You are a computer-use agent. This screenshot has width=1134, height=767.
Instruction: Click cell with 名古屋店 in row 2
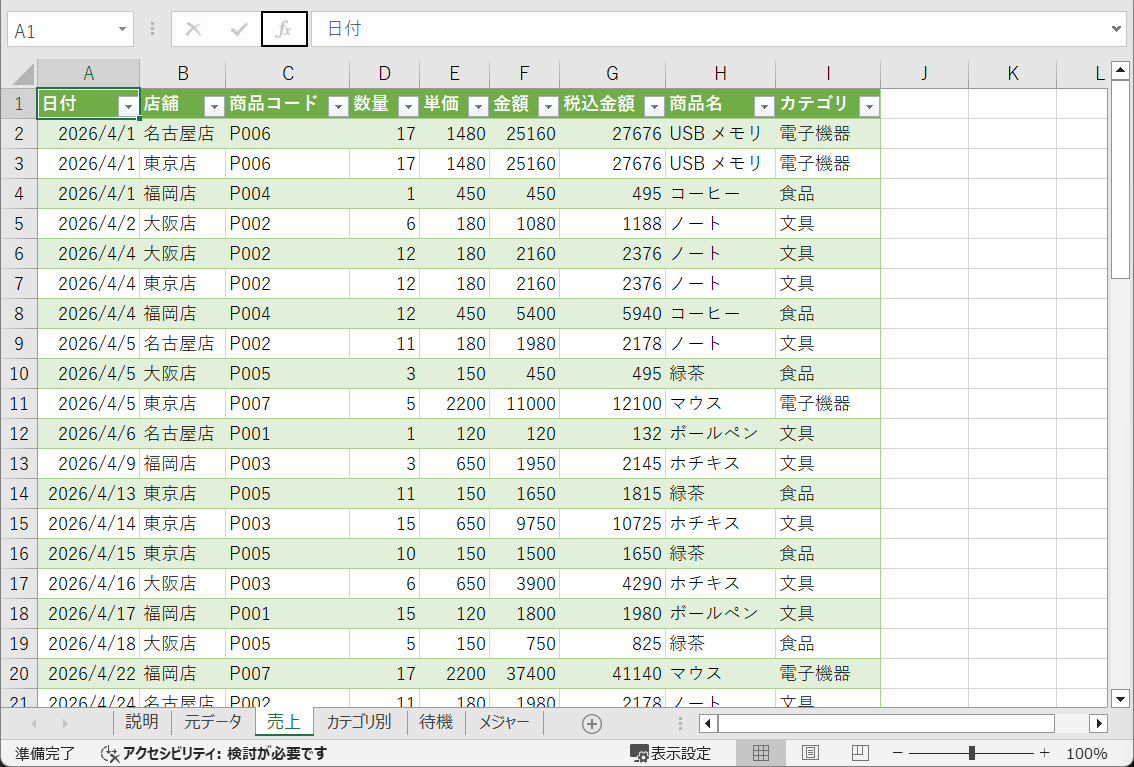(x=182, y=134)
